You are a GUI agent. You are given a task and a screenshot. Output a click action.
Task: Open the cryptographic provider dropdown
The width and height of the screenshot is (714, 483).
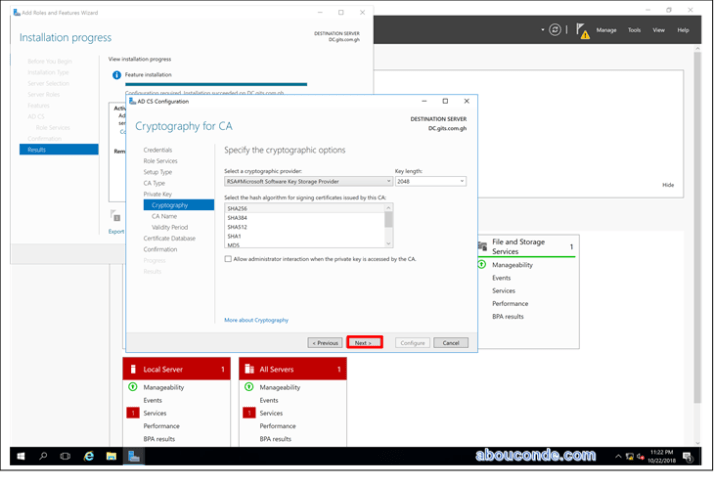307,181
